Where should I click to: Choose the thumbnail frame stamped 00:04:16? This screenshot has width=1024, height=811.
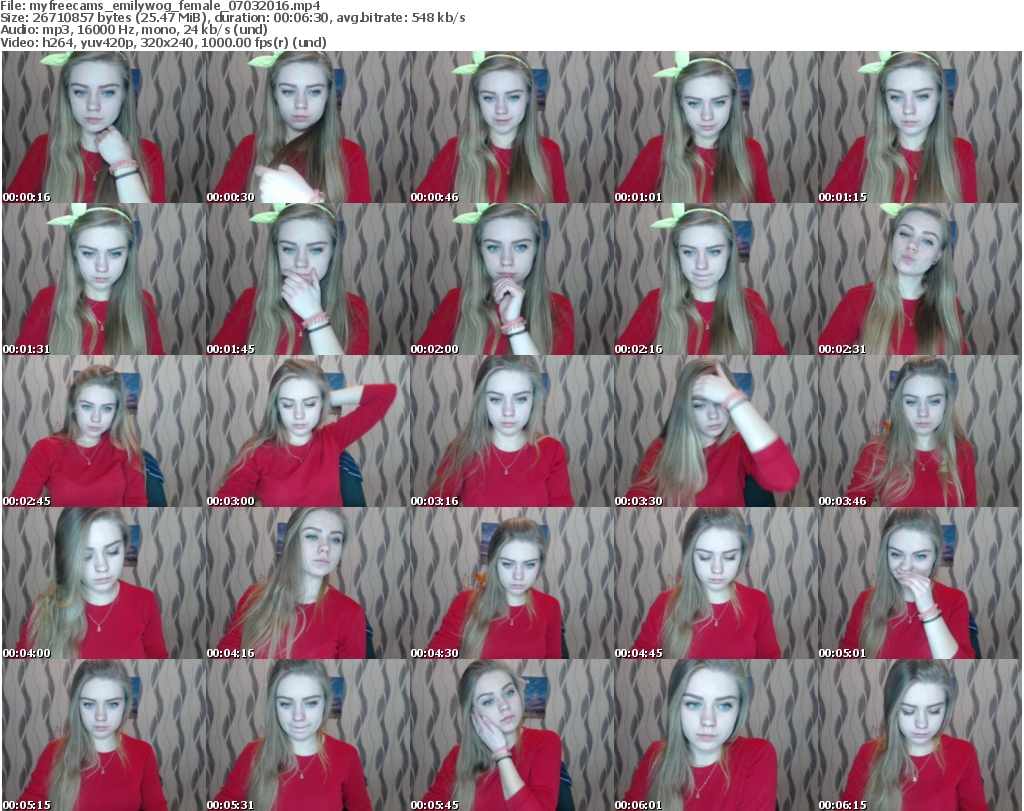pyautogui.click(x=308, y=584)
